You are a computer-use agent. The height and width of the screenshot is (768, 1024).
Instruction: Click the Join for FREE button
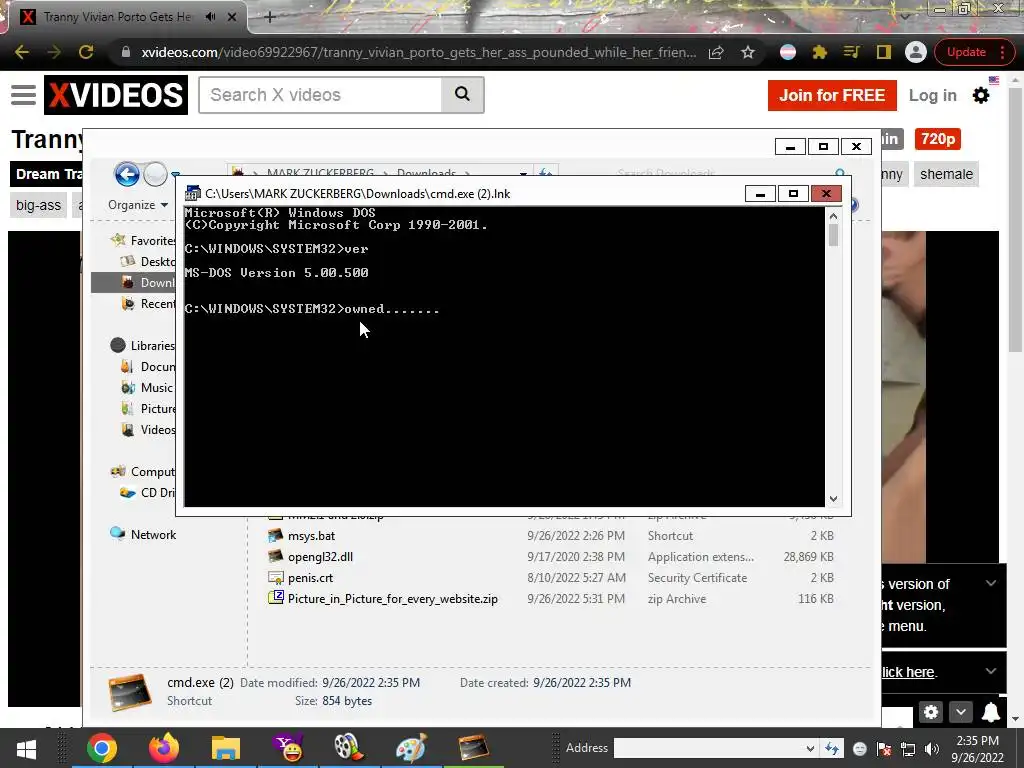832,95
